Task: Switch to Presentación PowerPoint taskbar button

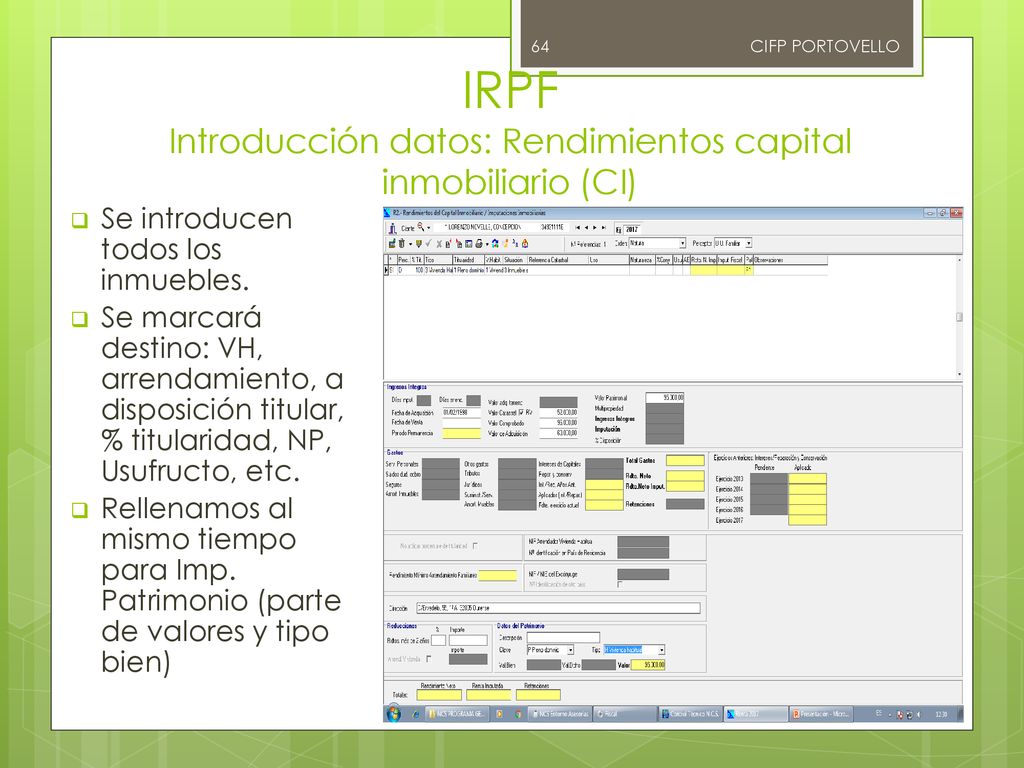Action: (821, 714)
